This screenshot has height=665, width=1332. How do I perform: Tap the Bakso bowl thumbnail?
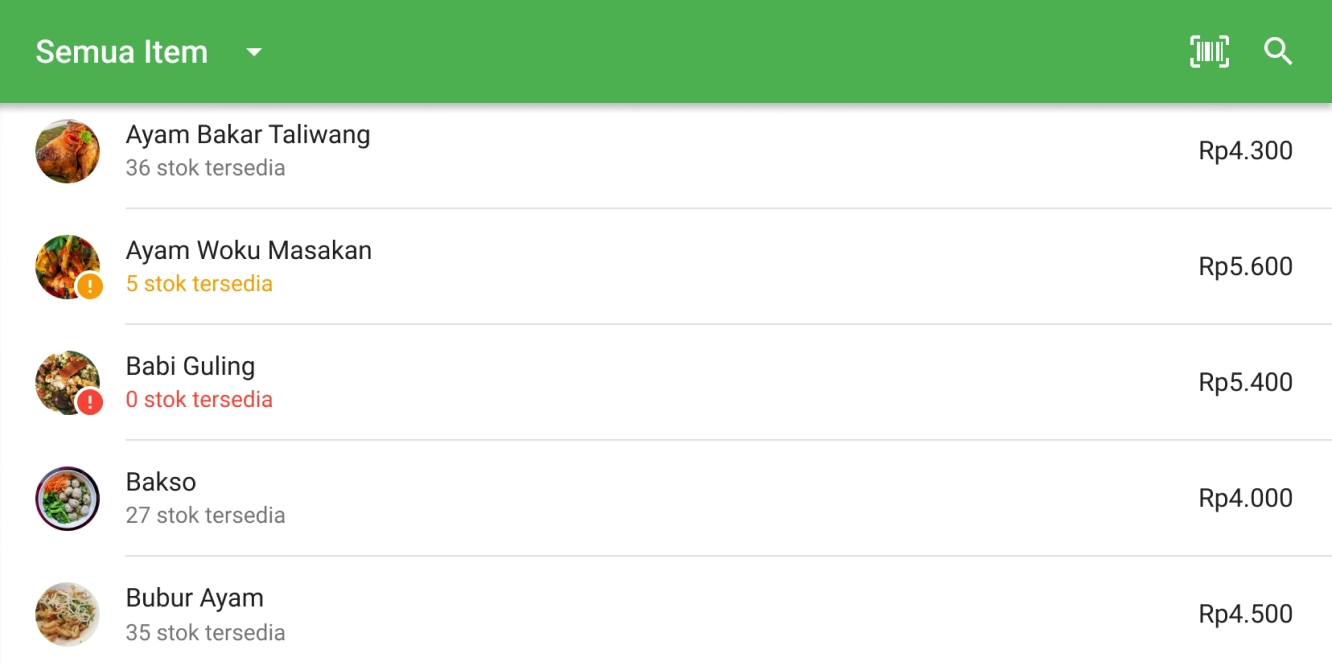(67, 498)
